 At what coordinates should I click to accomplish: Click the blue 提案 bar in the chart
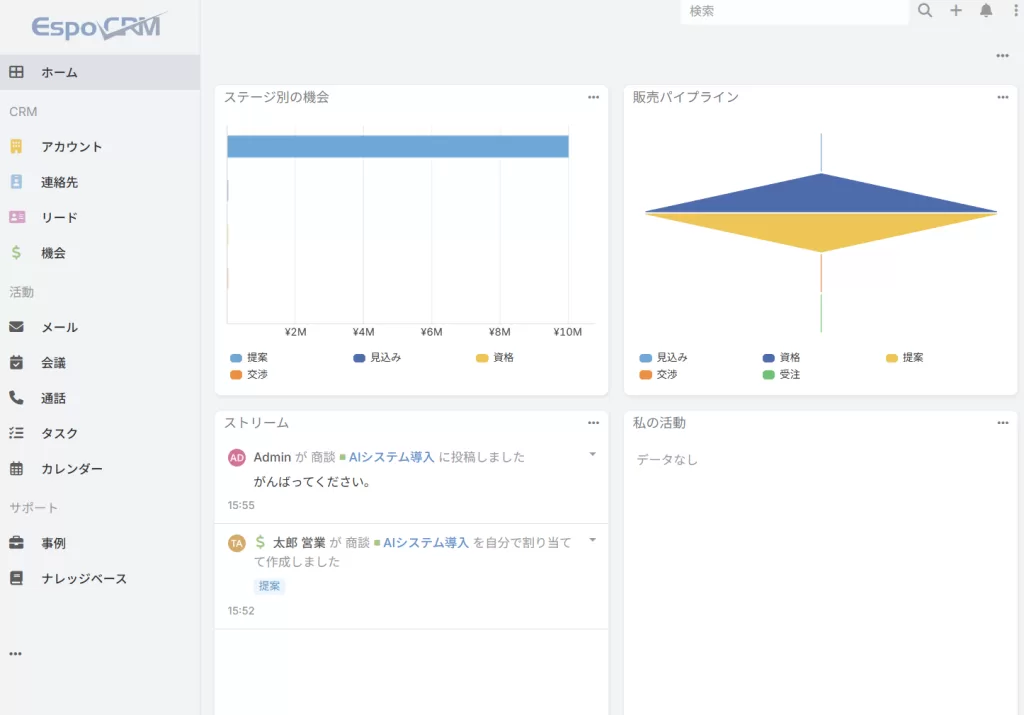(x=398, y=147)
